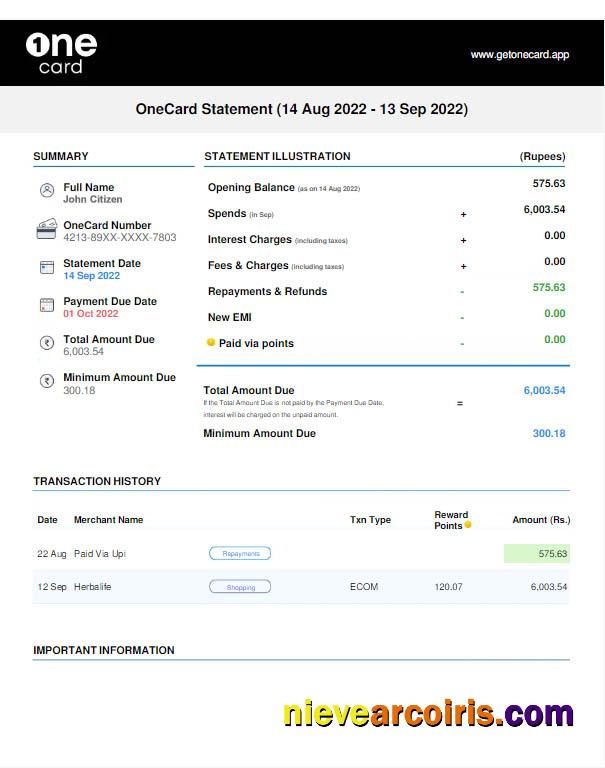Screen dimensions: 605x768
Task: Click the nievearcoiris.com watermark
Action: point(428,713)
